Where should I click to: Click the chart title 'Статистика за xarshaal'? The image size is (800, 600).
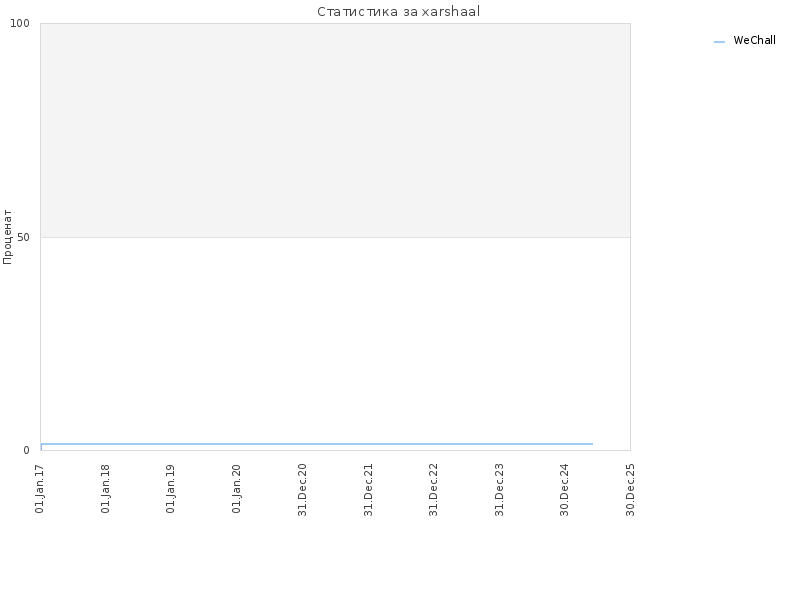[398, 11]
